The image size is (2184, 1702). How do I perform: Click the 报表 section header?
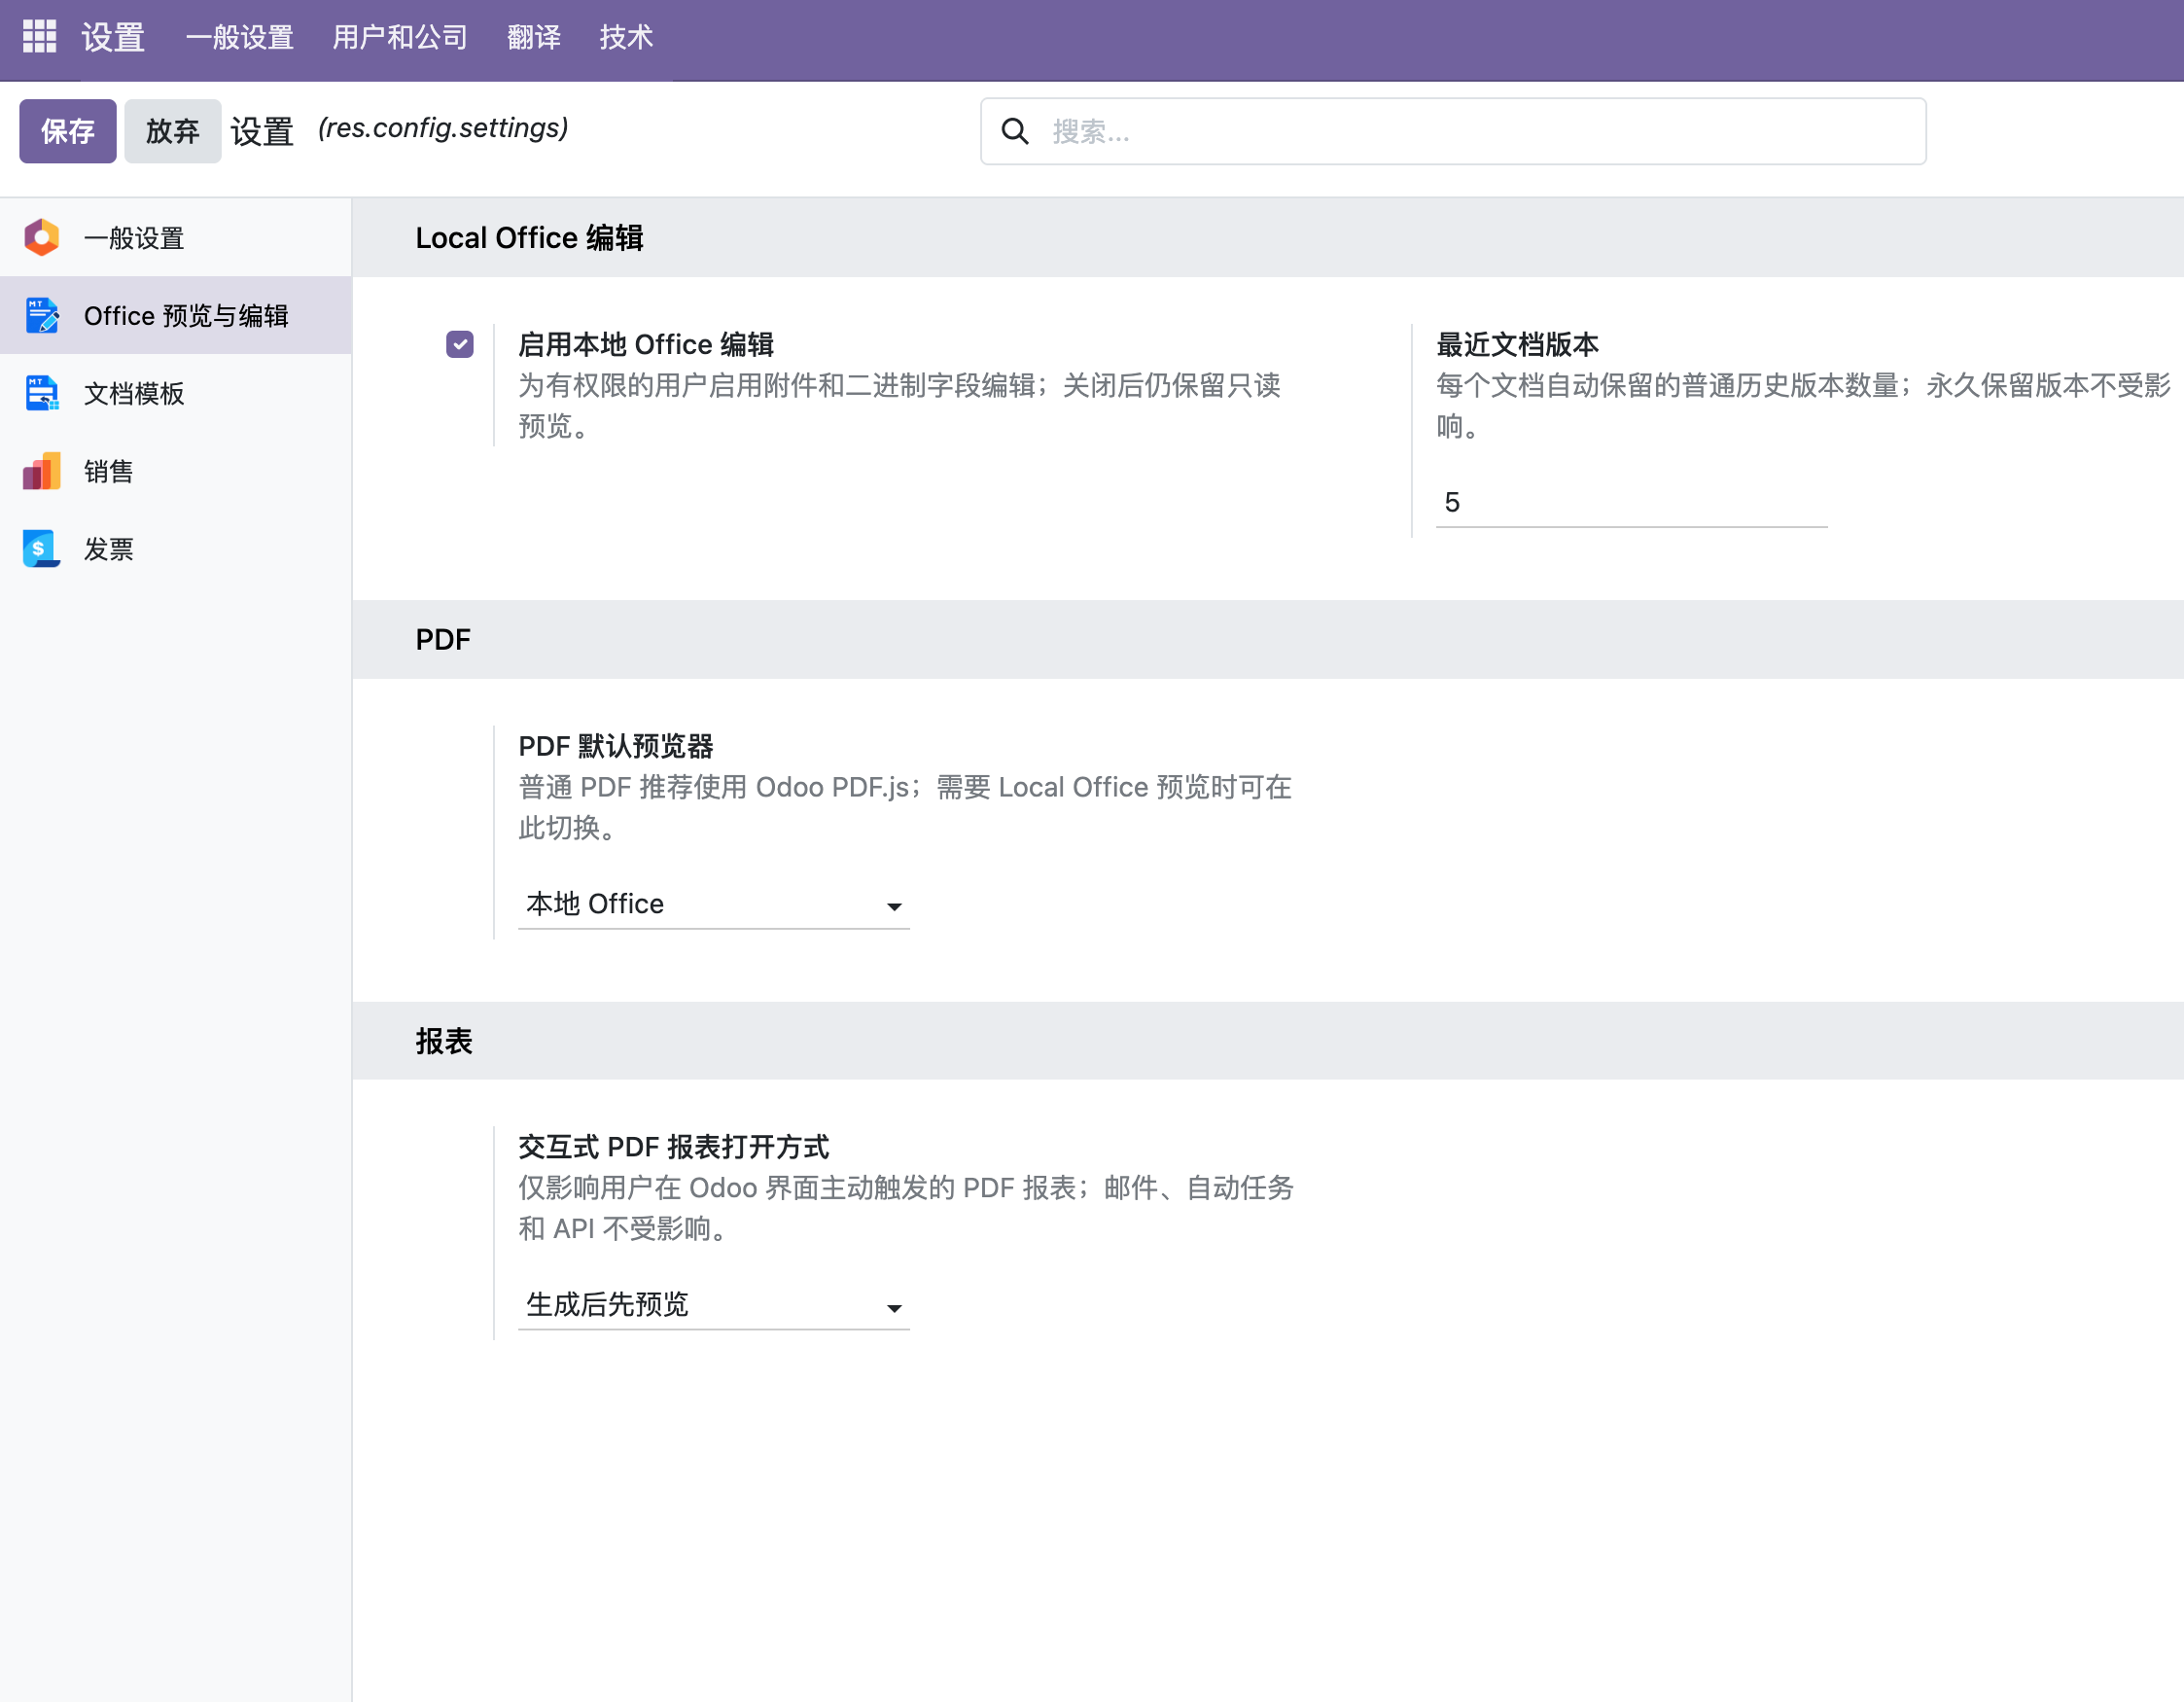(x=444, y=1041)
